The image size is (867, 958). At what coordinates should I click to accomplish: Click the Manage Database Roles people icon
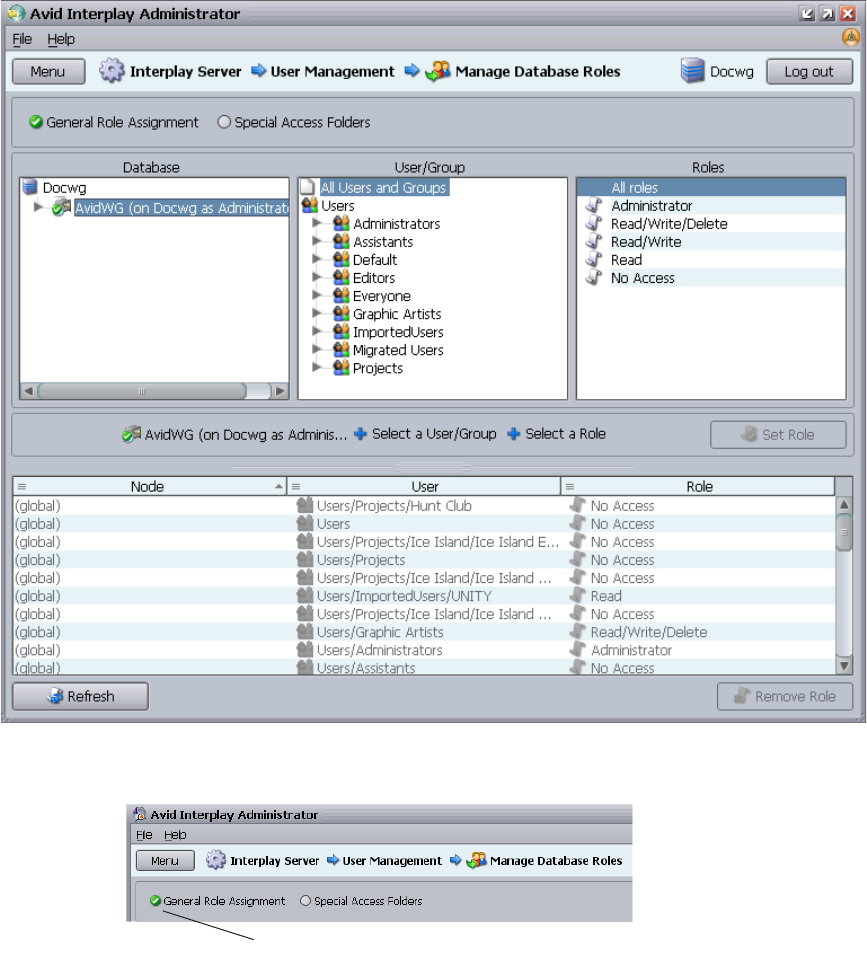(x=438, y=71)
